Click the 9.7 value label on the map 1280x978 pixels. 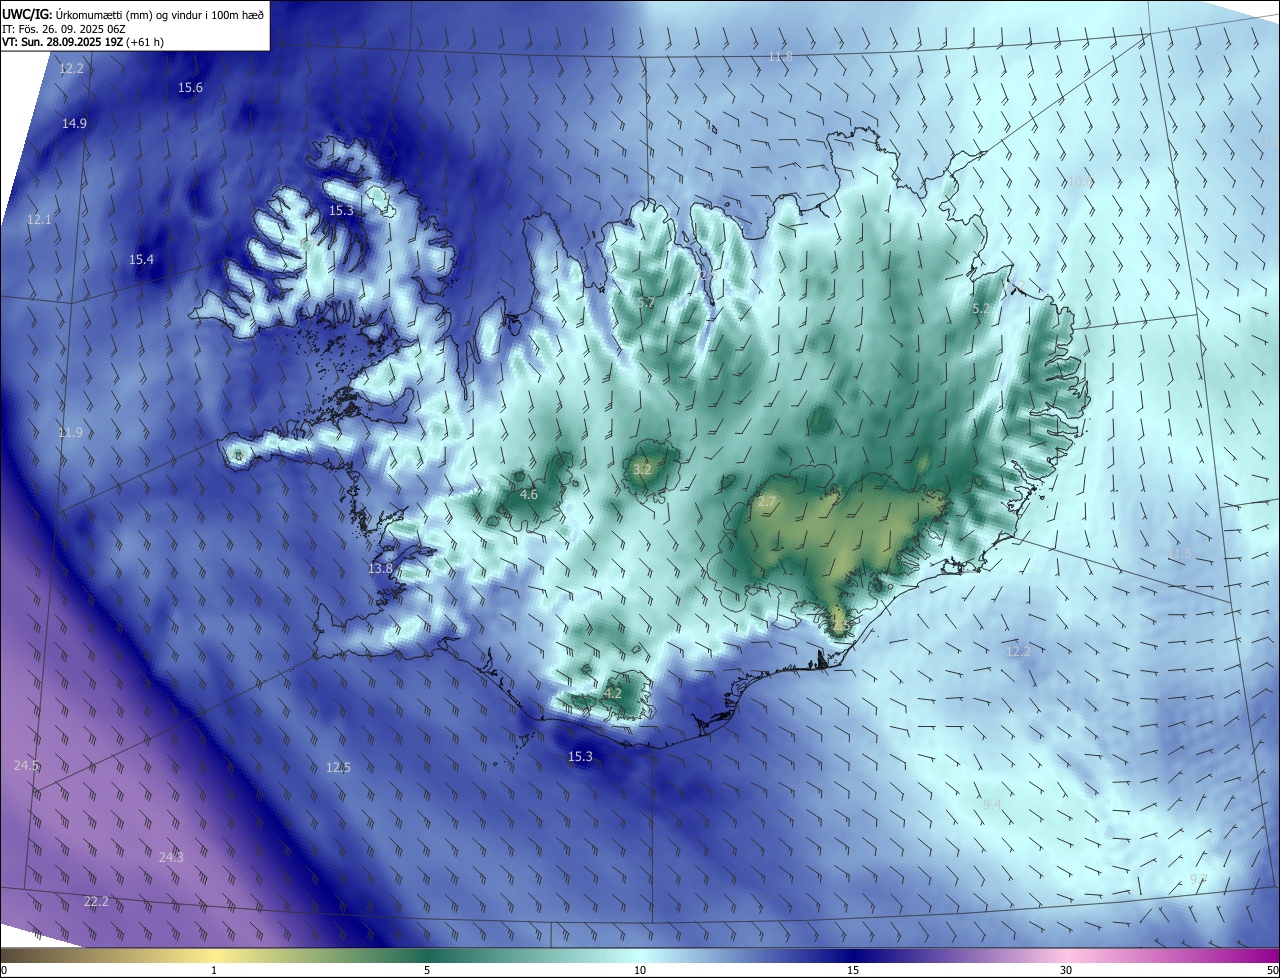click(1198, 879)
